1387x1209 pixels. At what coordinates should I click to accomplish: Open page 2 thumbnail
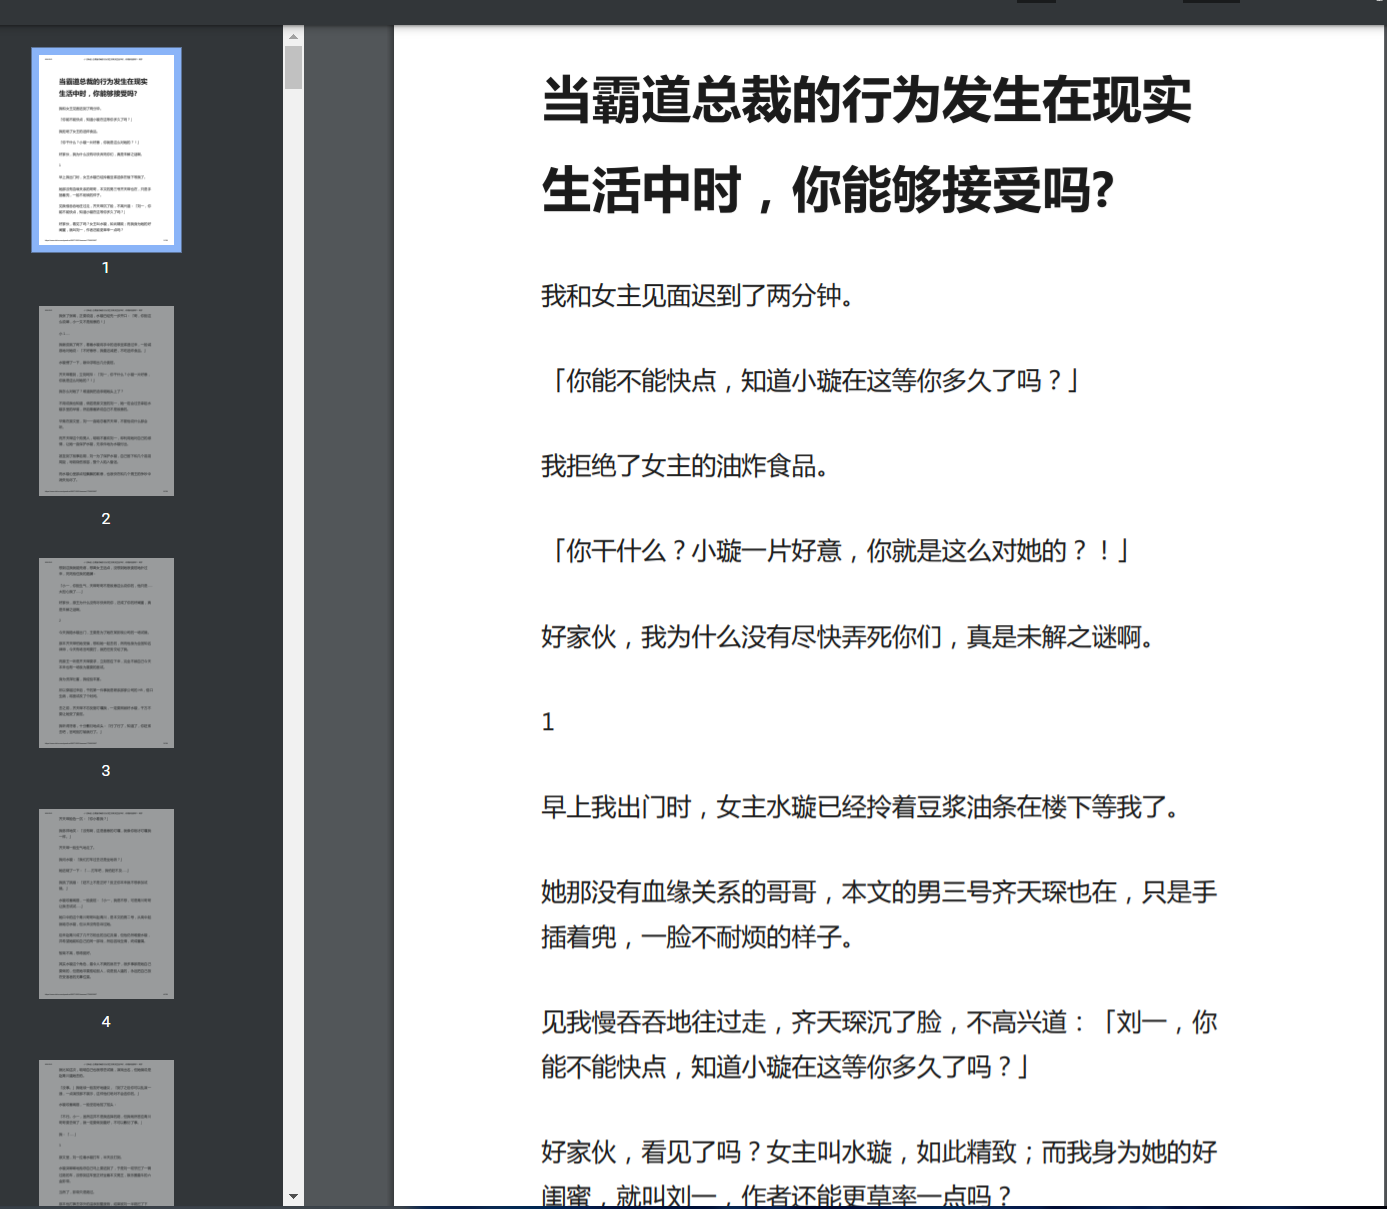[x=106, y=401]
